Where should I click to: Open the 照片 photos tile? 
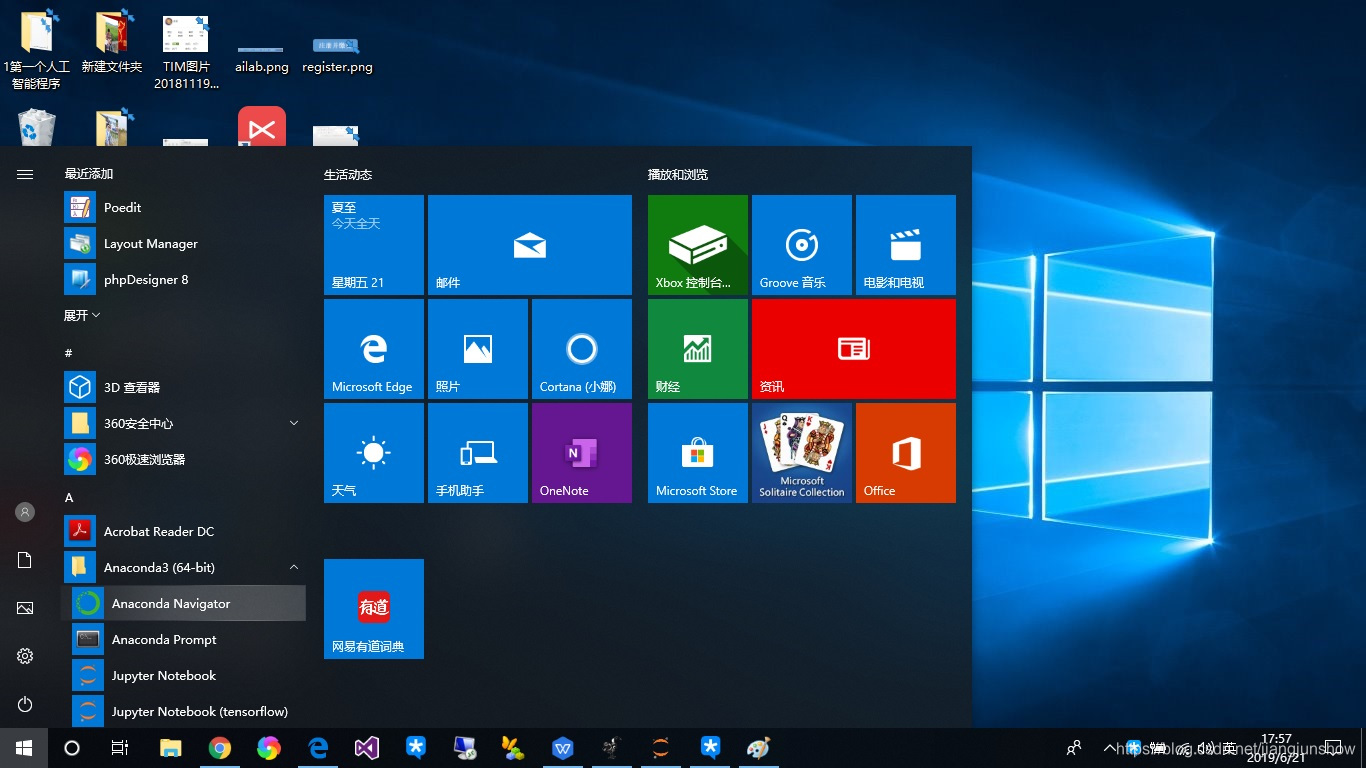pyautogui.click(x=478, y=349)
